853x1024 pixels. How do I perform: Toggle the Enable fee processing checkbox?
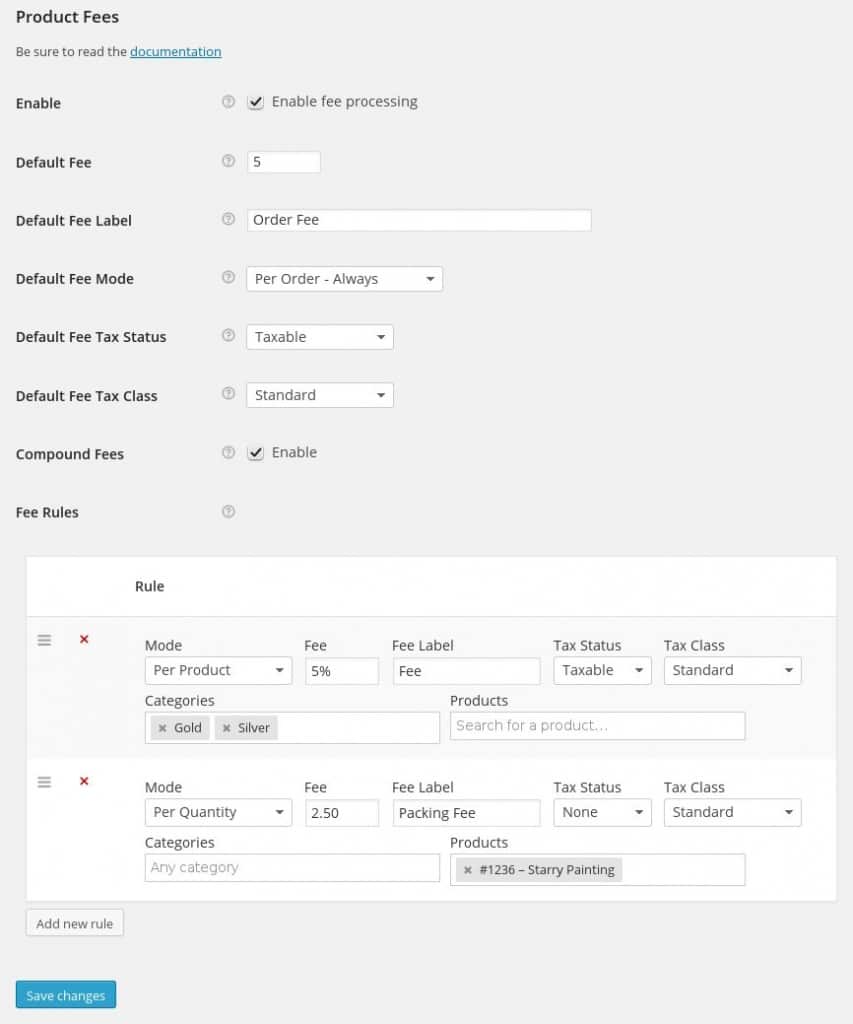pos(256,102)
